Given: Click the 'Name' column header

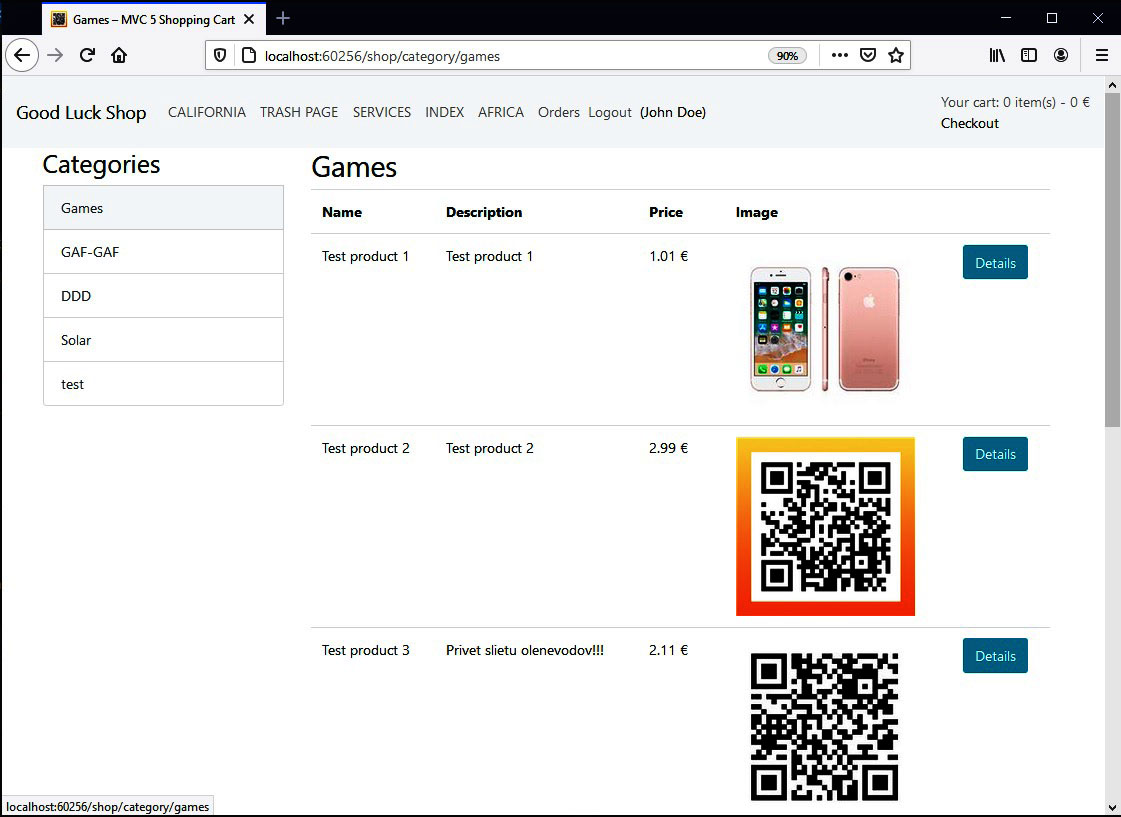Looking at the screenshot, I should (x=342, y=212).
